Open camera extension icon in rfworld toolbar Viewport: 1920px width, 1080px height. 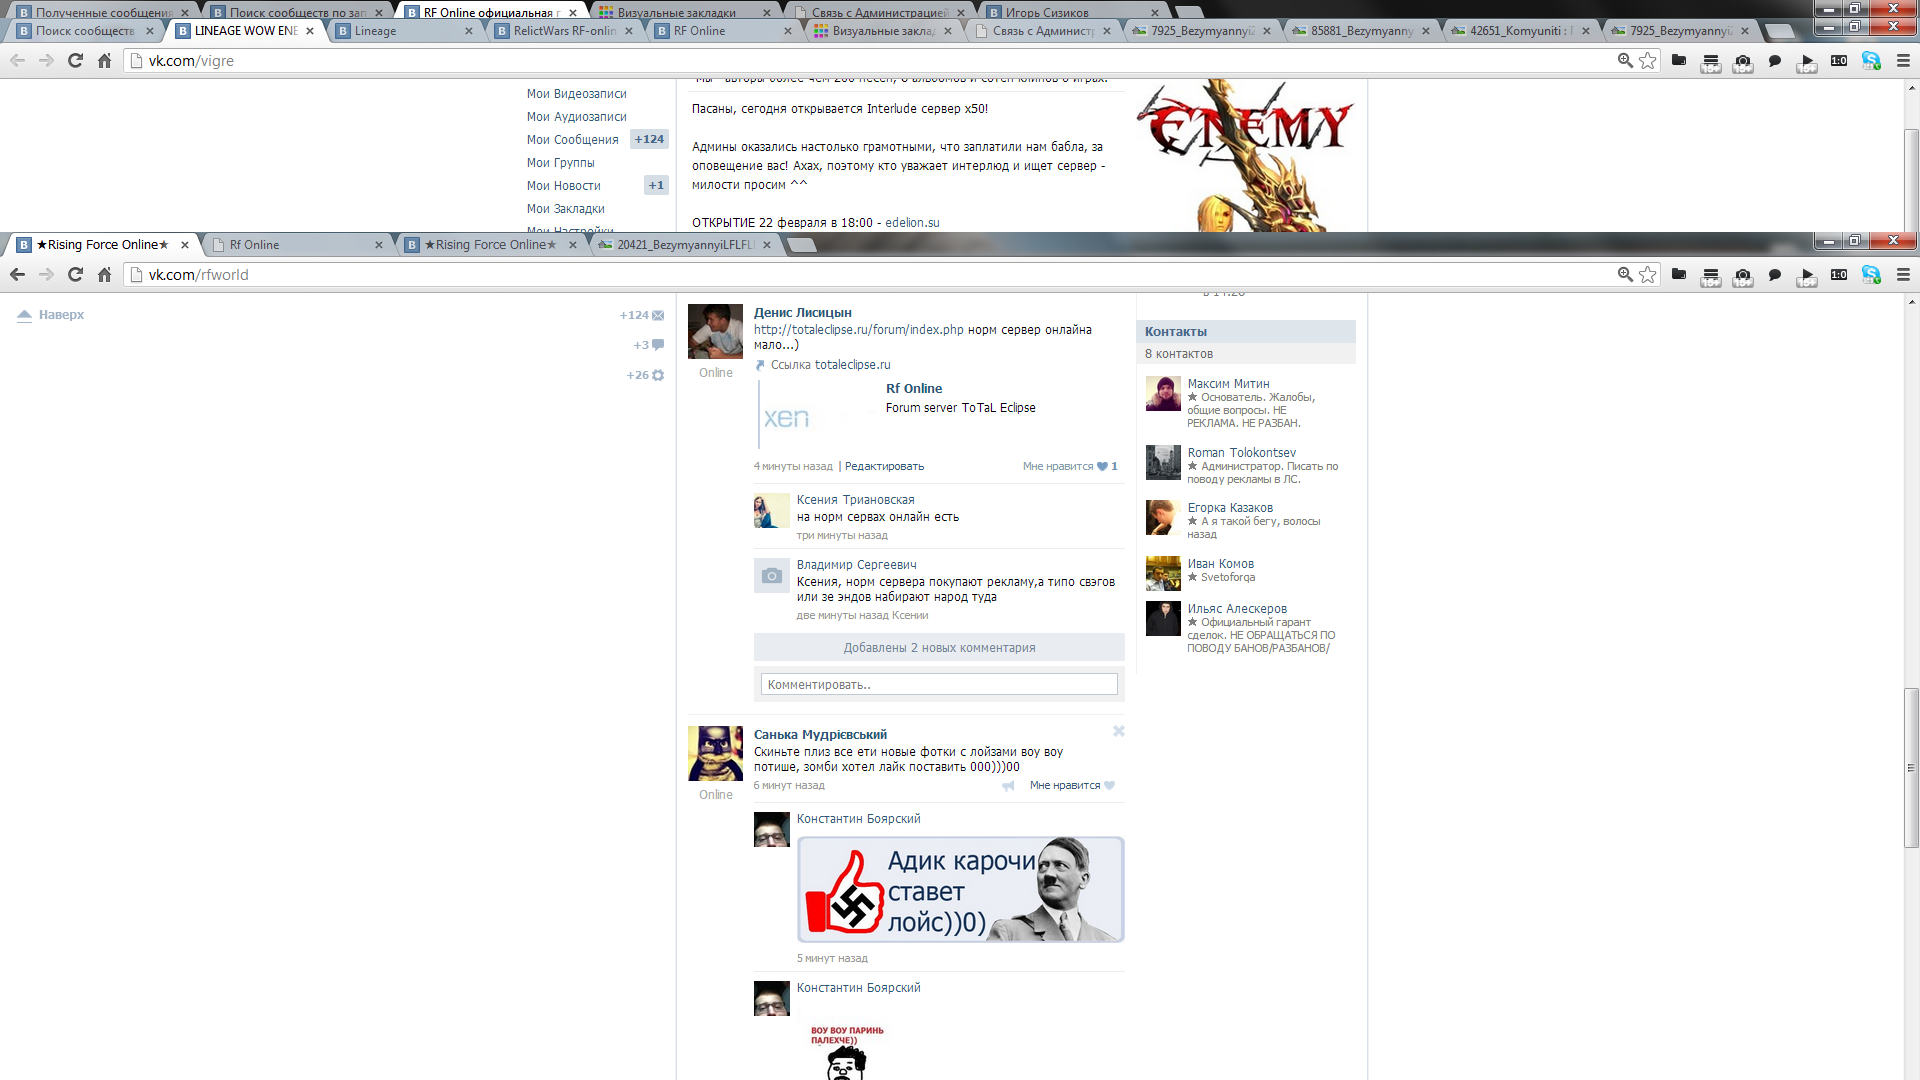point(1743,275)
